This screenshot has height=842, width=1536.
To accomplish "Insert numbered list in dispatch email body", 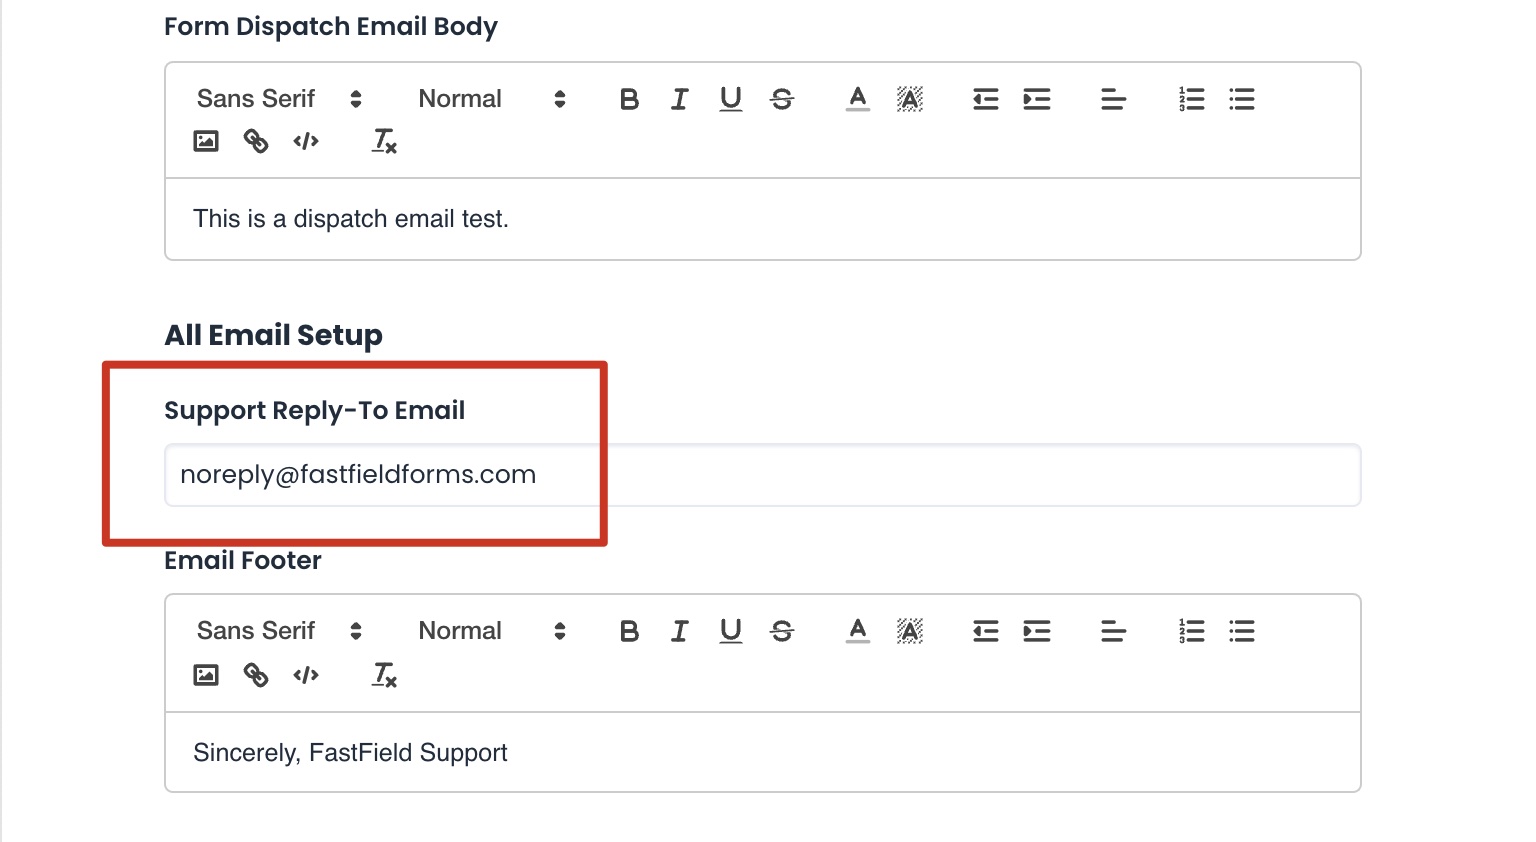I will point(1191,99).
